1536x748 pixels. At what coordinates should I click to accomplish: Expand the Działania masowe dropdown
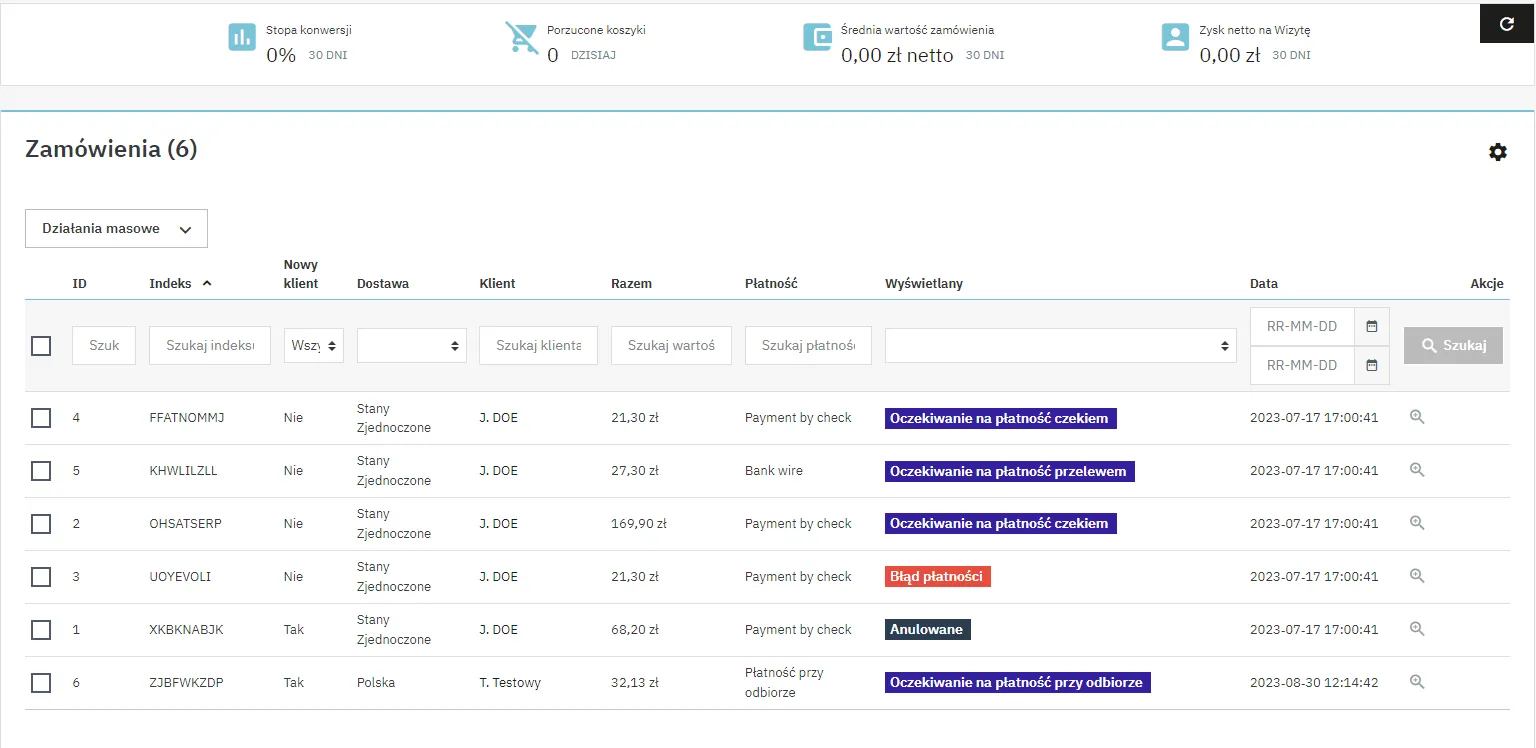[x=116, y=229]
